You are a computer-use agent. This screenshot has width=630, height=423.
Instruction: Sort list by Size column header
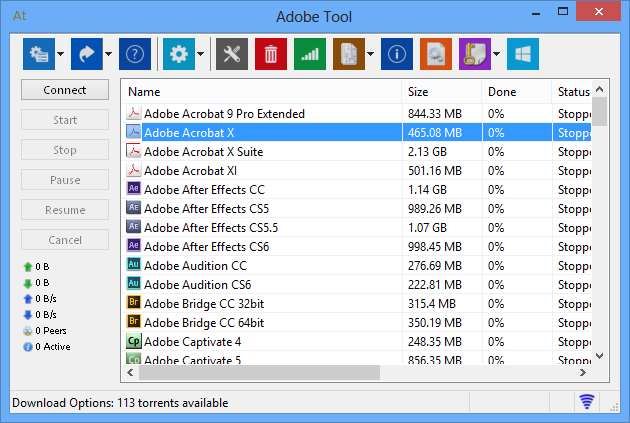point(442,92)
